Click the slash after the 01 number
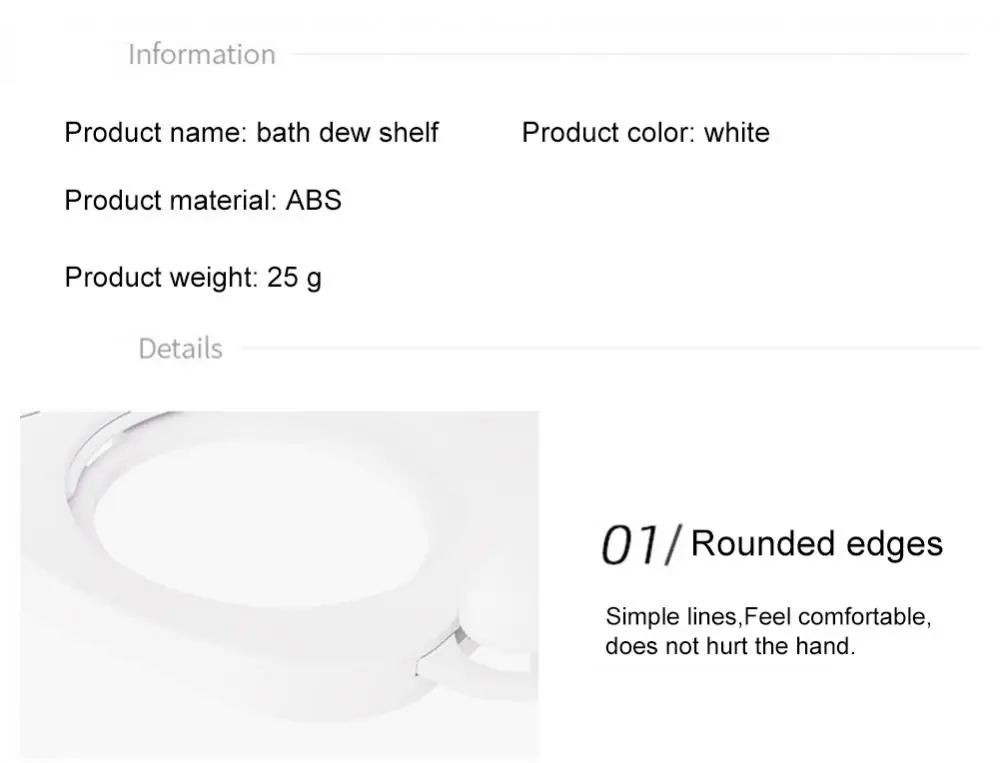Image resolution: width=1000 pixels, height=763 pixels. (x=673, y=545)
